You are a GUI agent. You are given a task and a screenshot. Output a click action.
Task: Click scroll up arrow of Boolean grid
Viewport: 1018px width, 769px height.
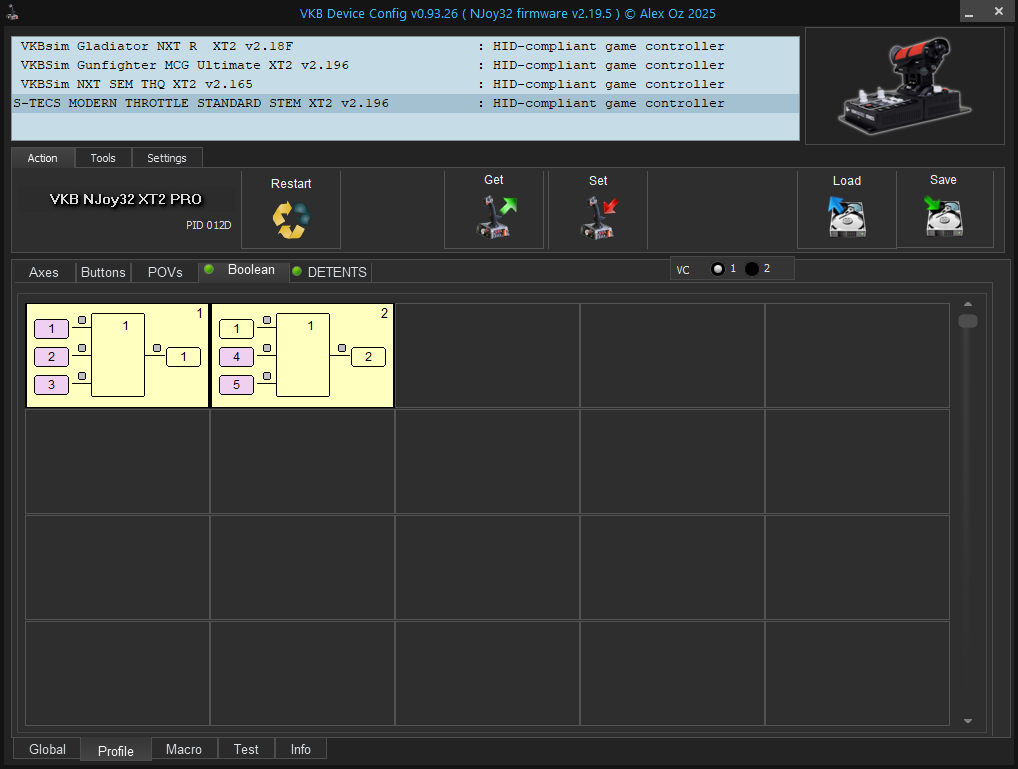[x=967, y=304]
